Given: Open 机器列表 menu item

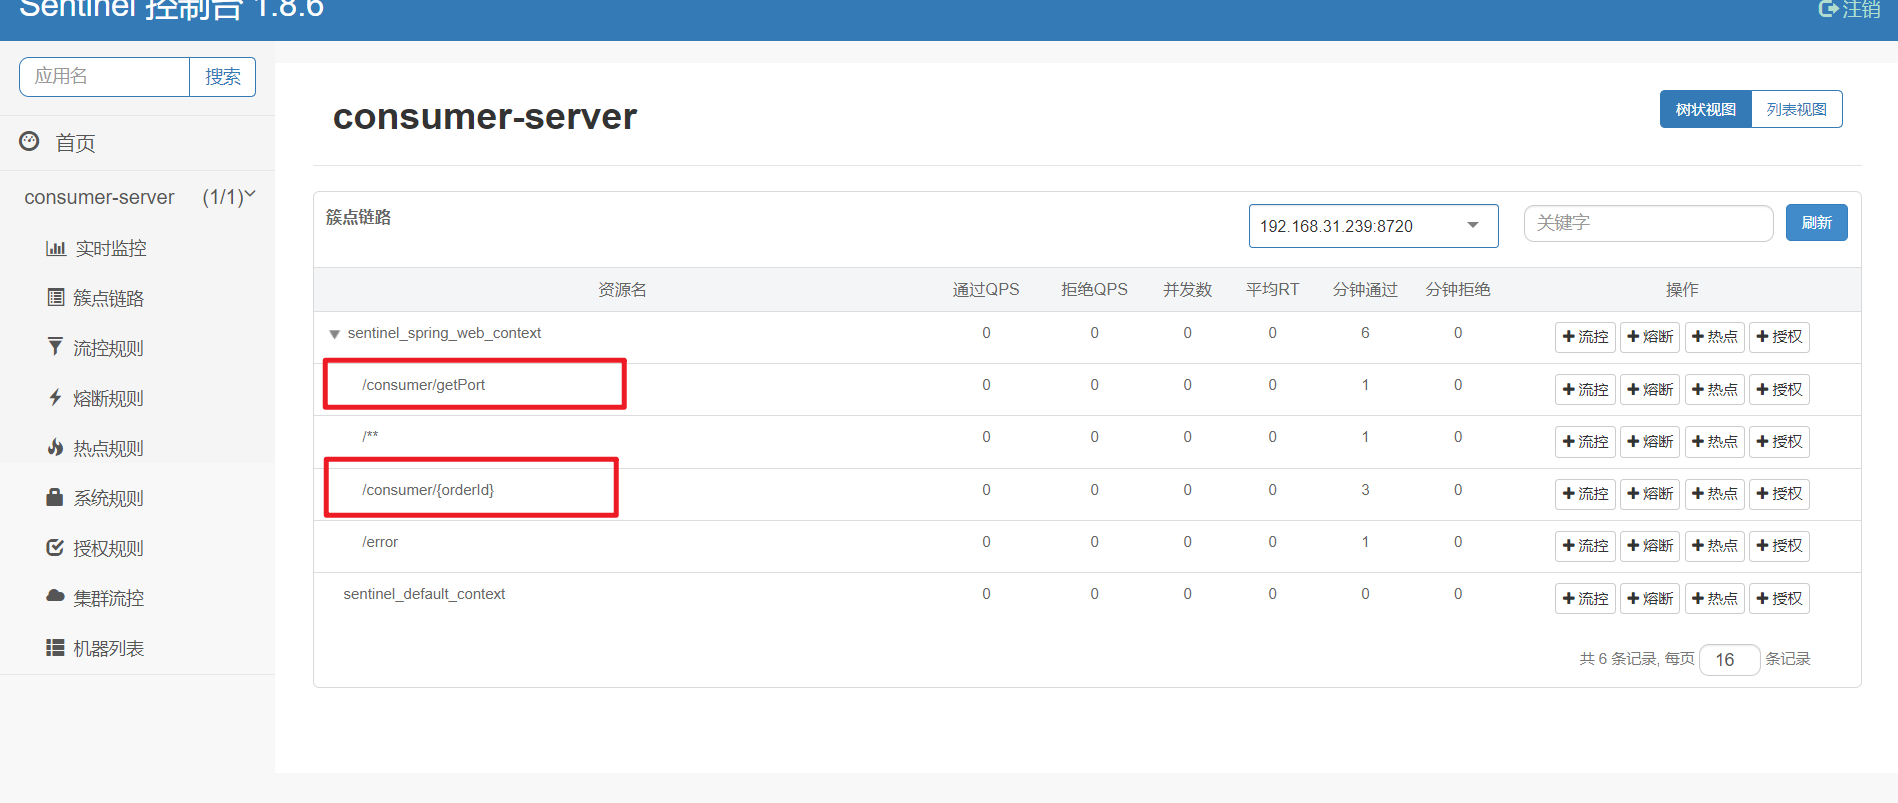Looking at the screenshot, I should point(108,648).
